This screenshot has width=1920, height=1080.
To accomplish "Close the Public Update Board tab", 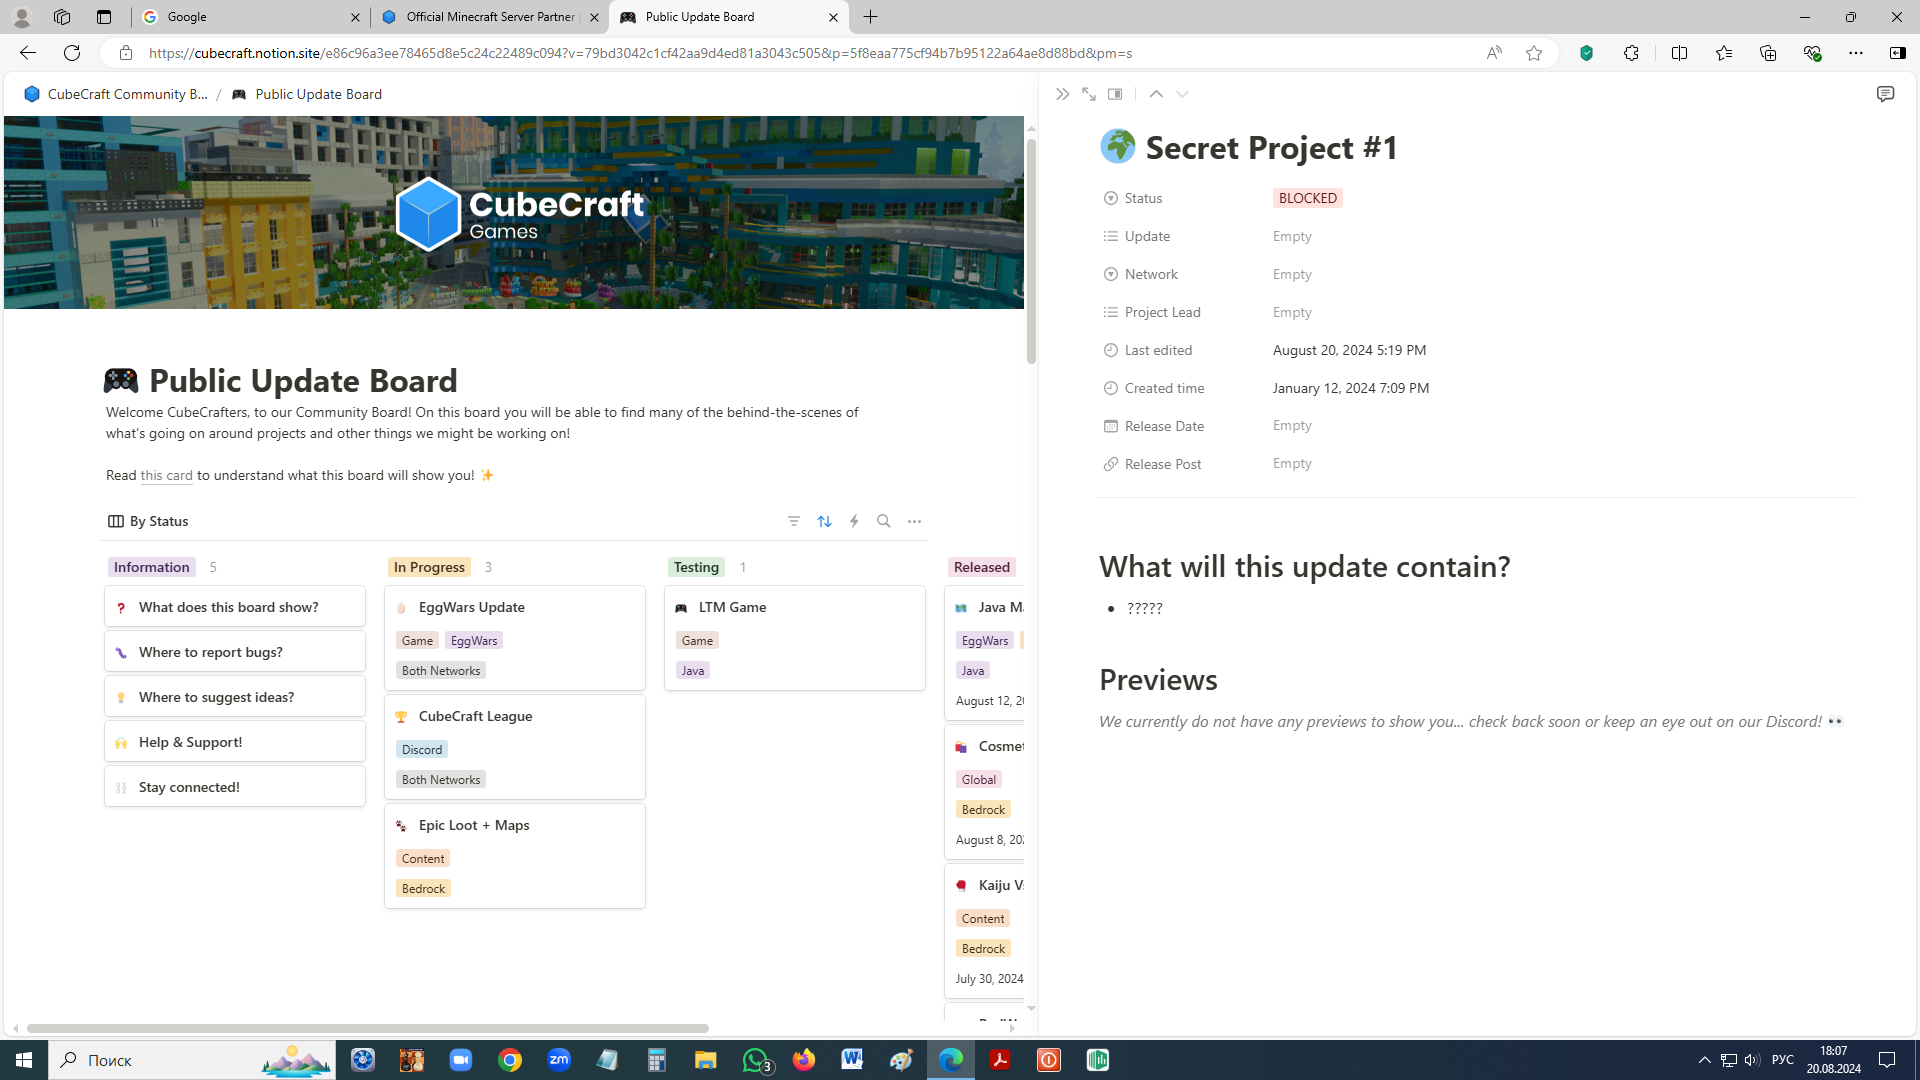I will pos(833,17).
